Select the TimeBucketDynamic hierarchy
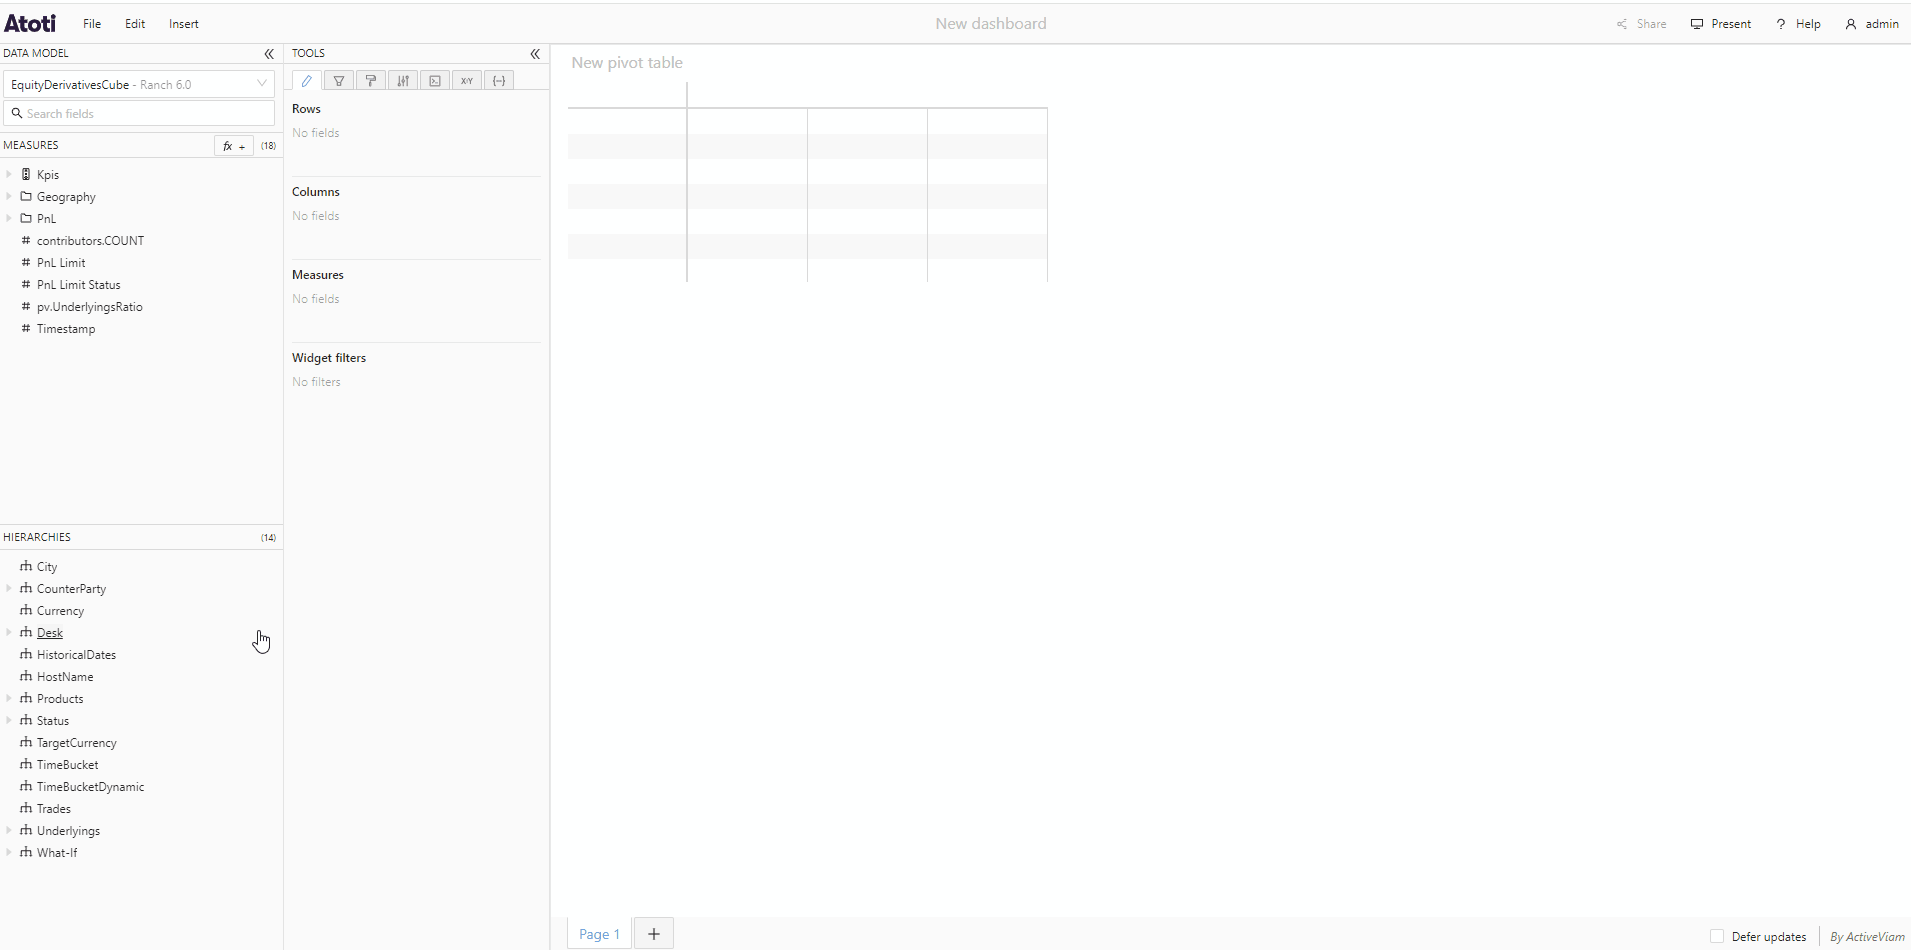Image resolution: width=1911 pixels, height=950 pixels. [x=90, y=787]
